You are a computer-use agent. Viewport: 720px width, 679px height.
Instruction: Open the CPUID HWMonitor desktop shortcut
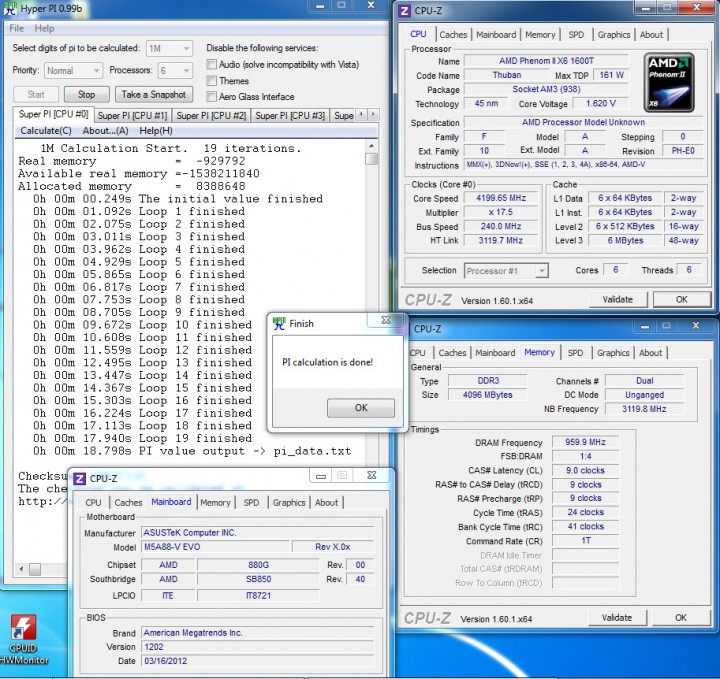tap(23, 639)
